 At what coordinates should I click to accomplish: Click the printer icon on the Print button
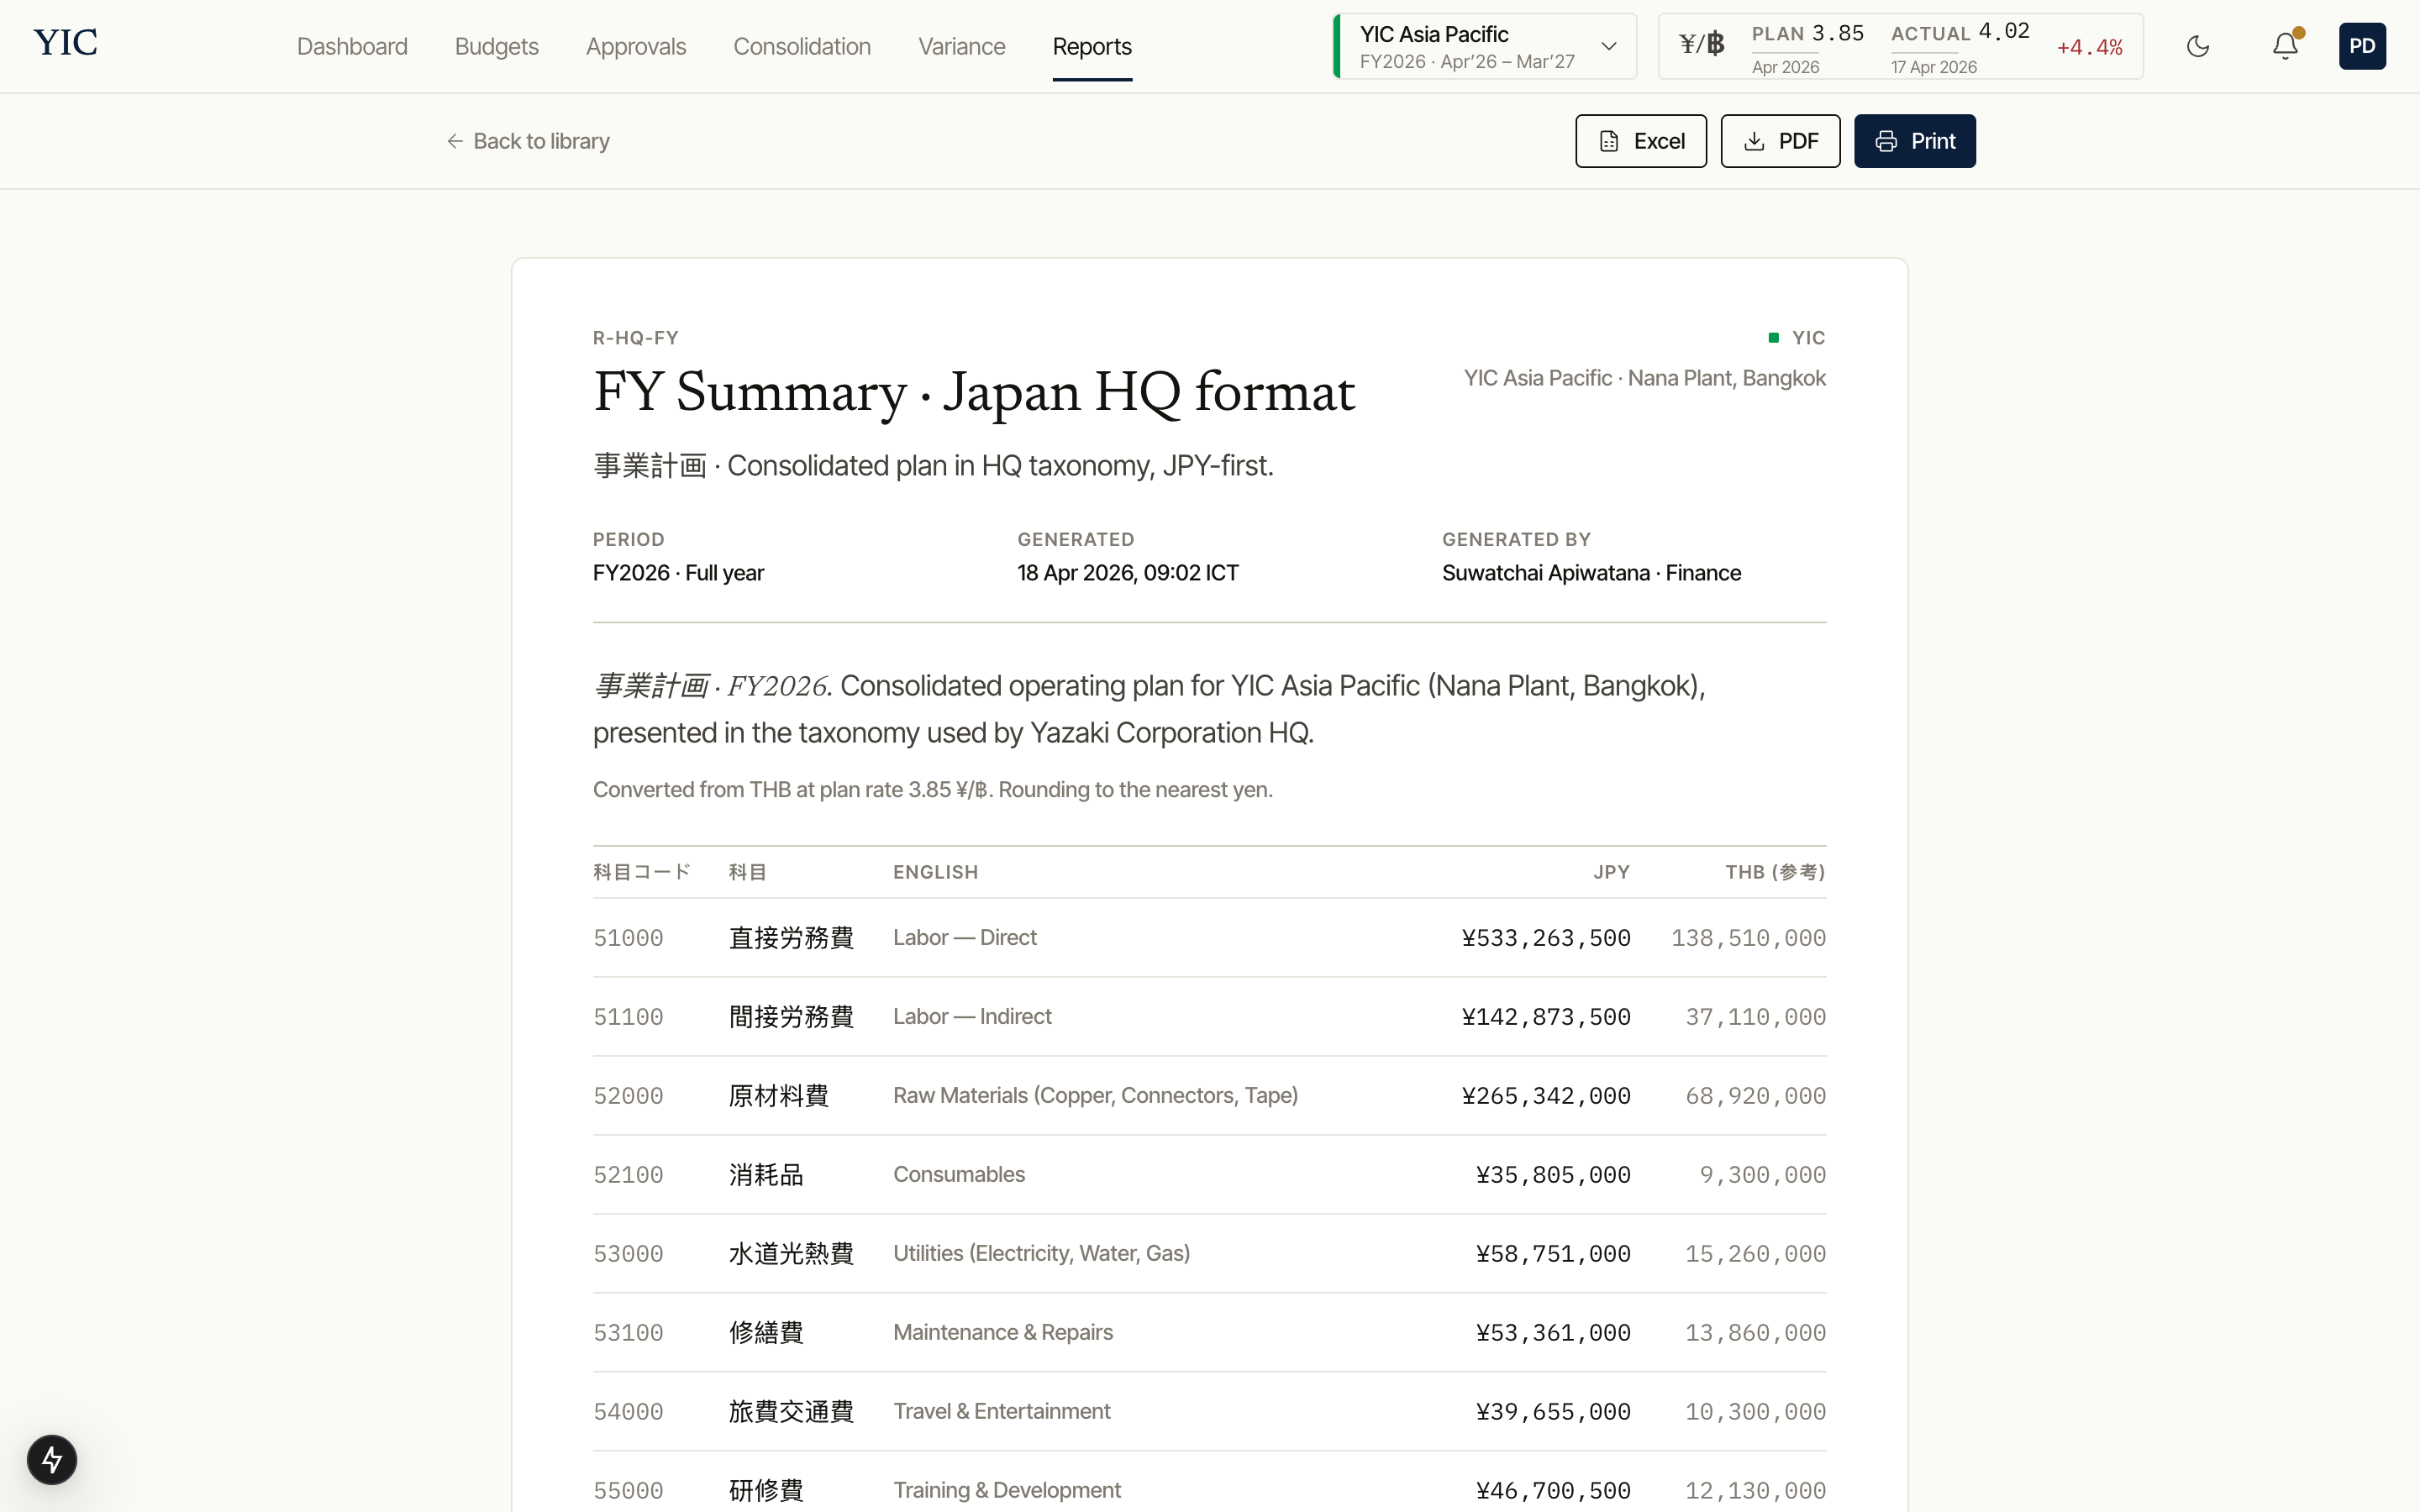pos(1884,140)
